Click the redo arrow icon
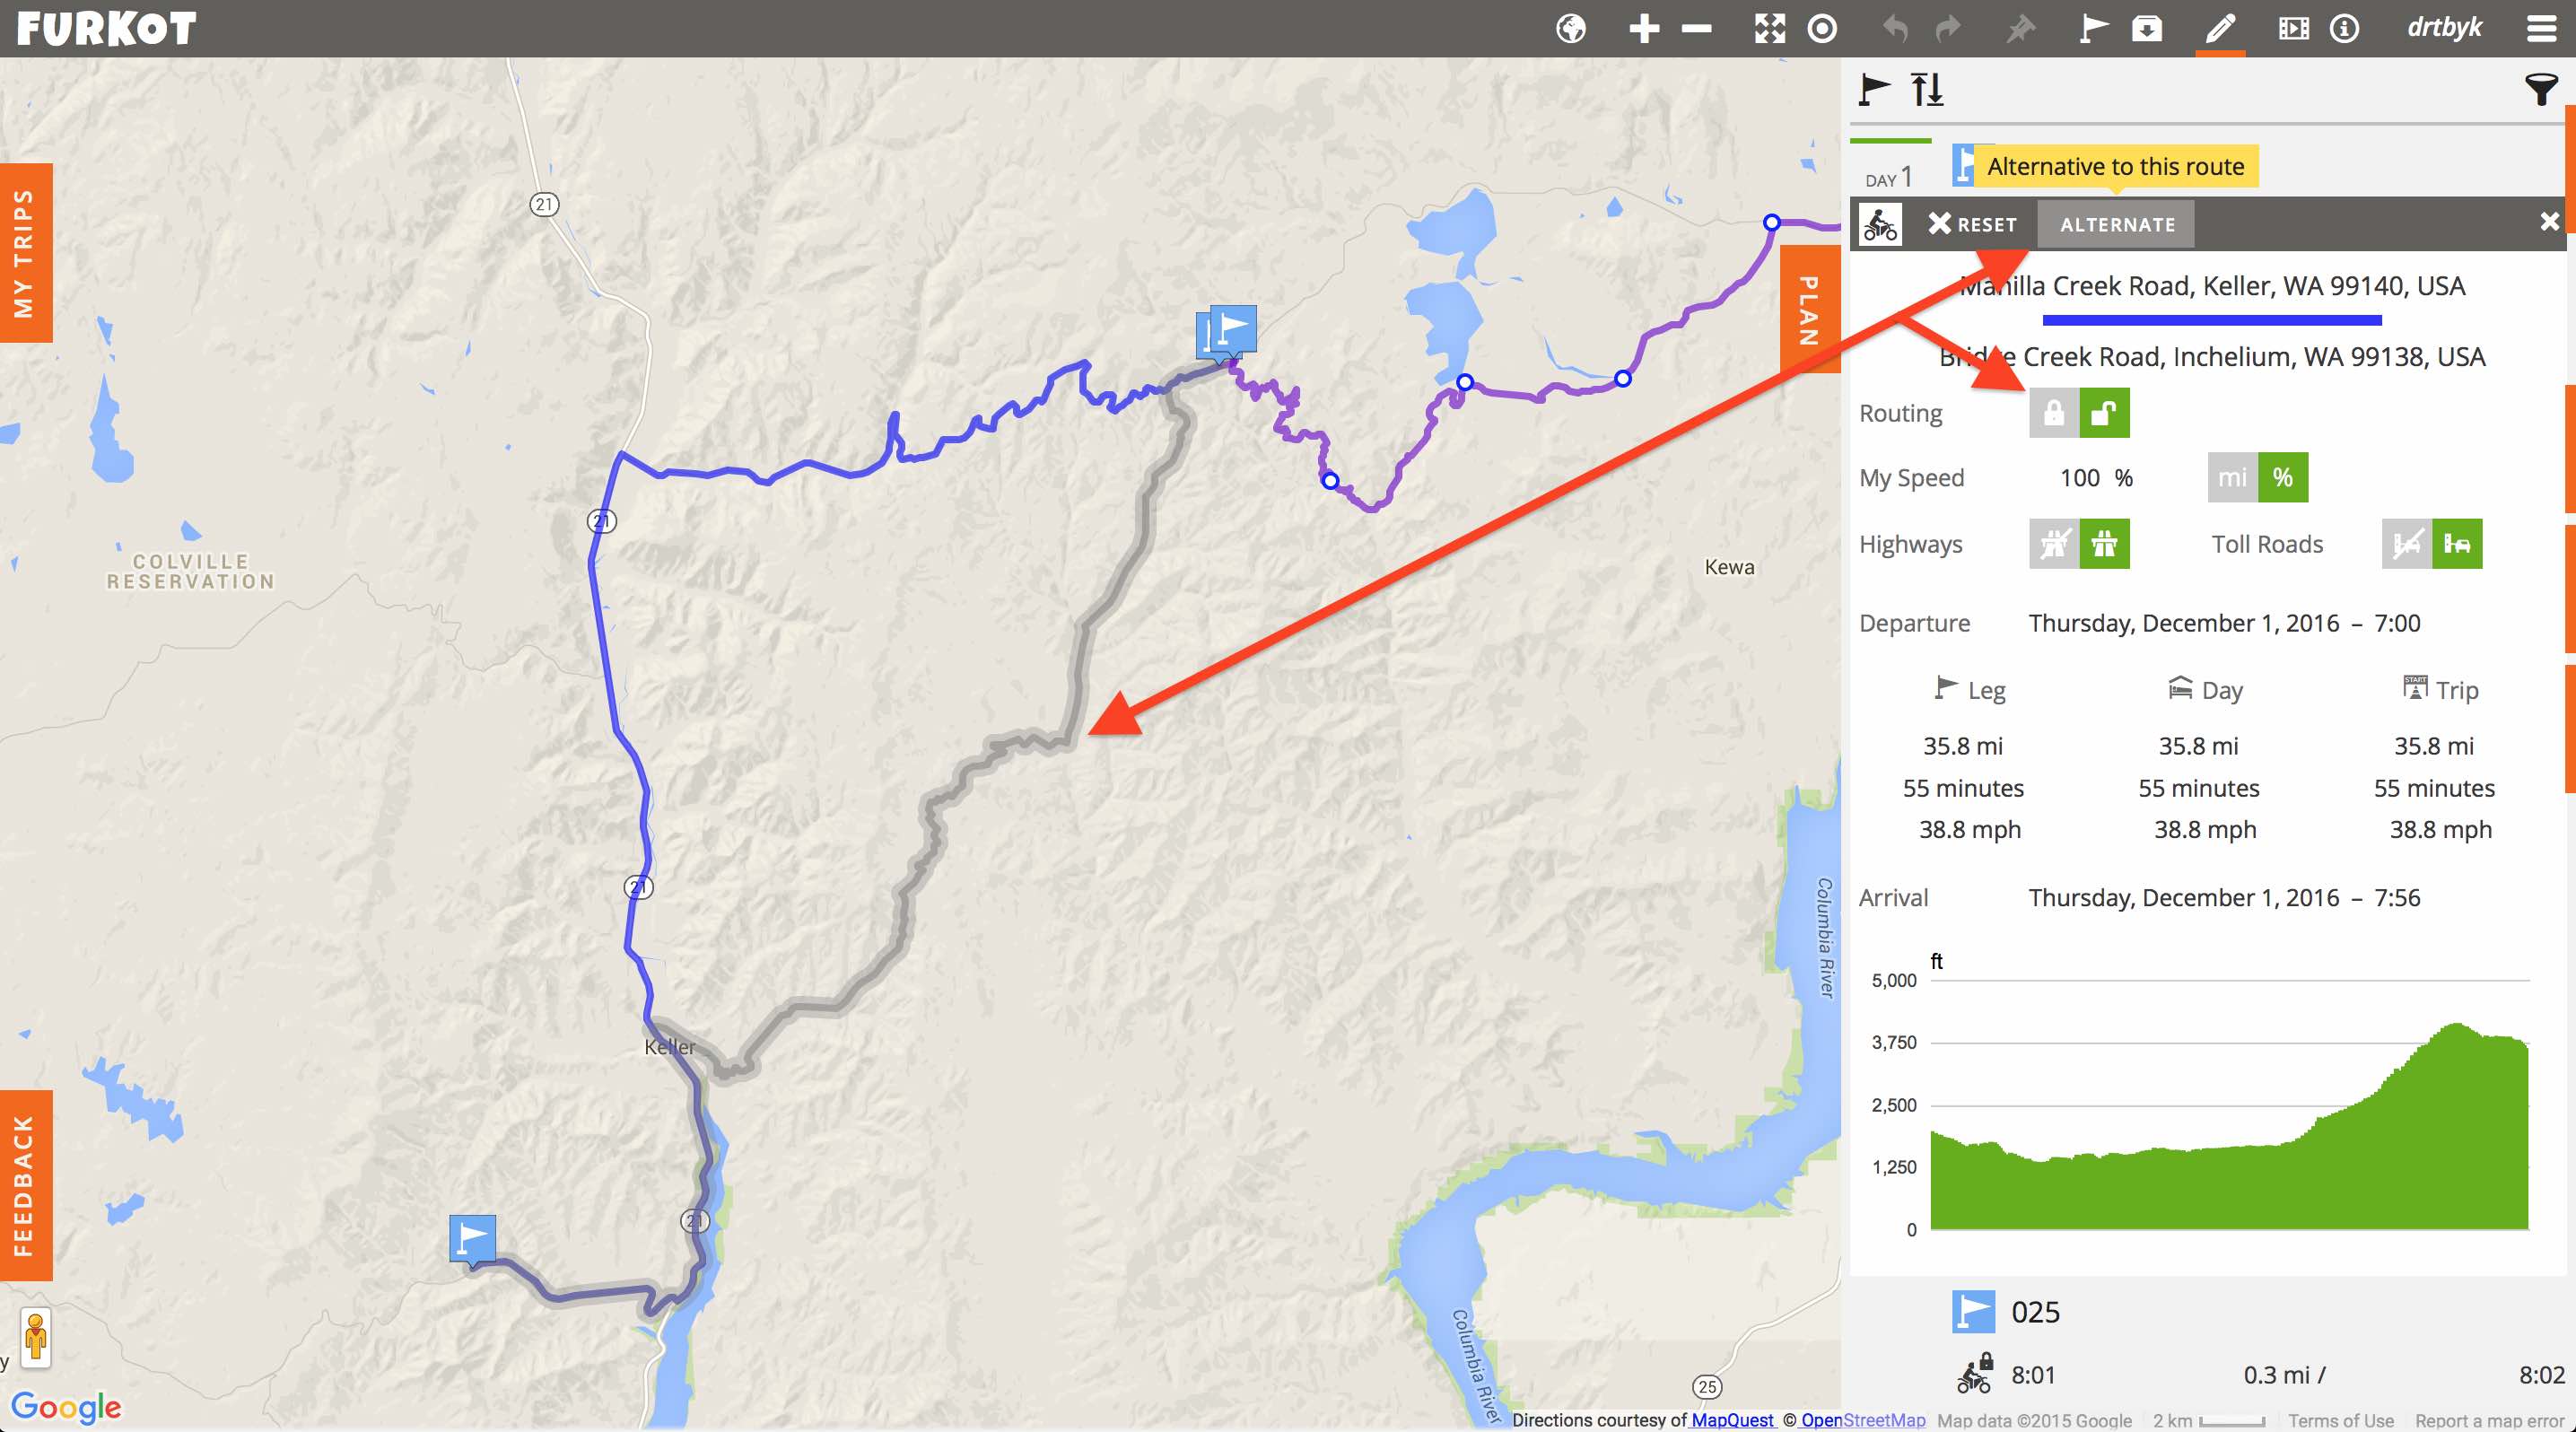 click(x=1947, y=28)
